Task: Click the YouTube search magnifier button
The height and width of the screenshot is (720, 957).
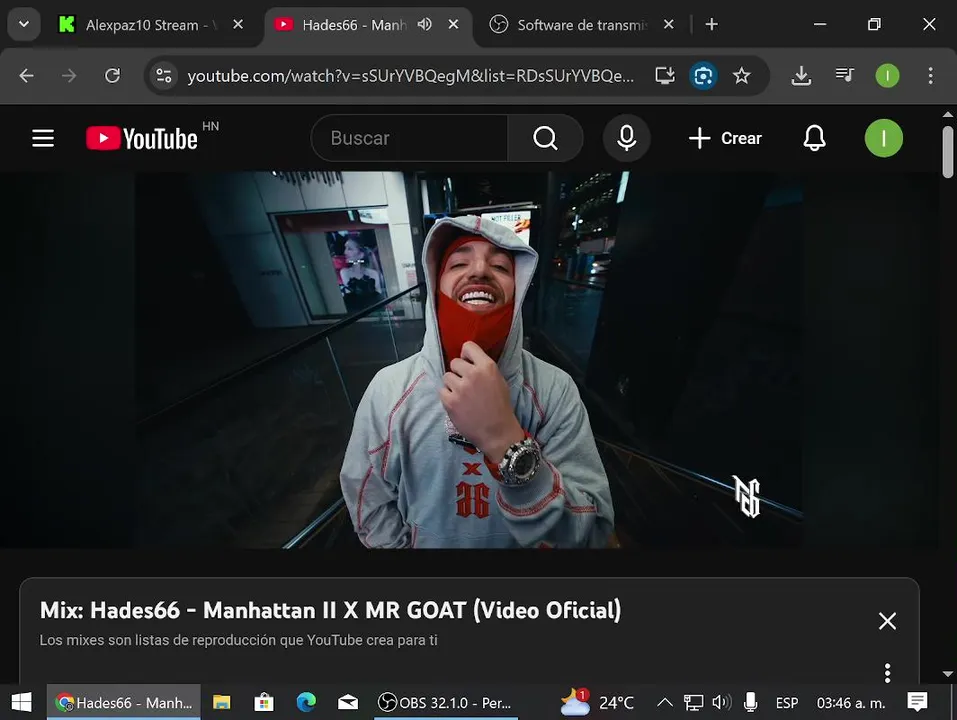Action: (545, 139)
